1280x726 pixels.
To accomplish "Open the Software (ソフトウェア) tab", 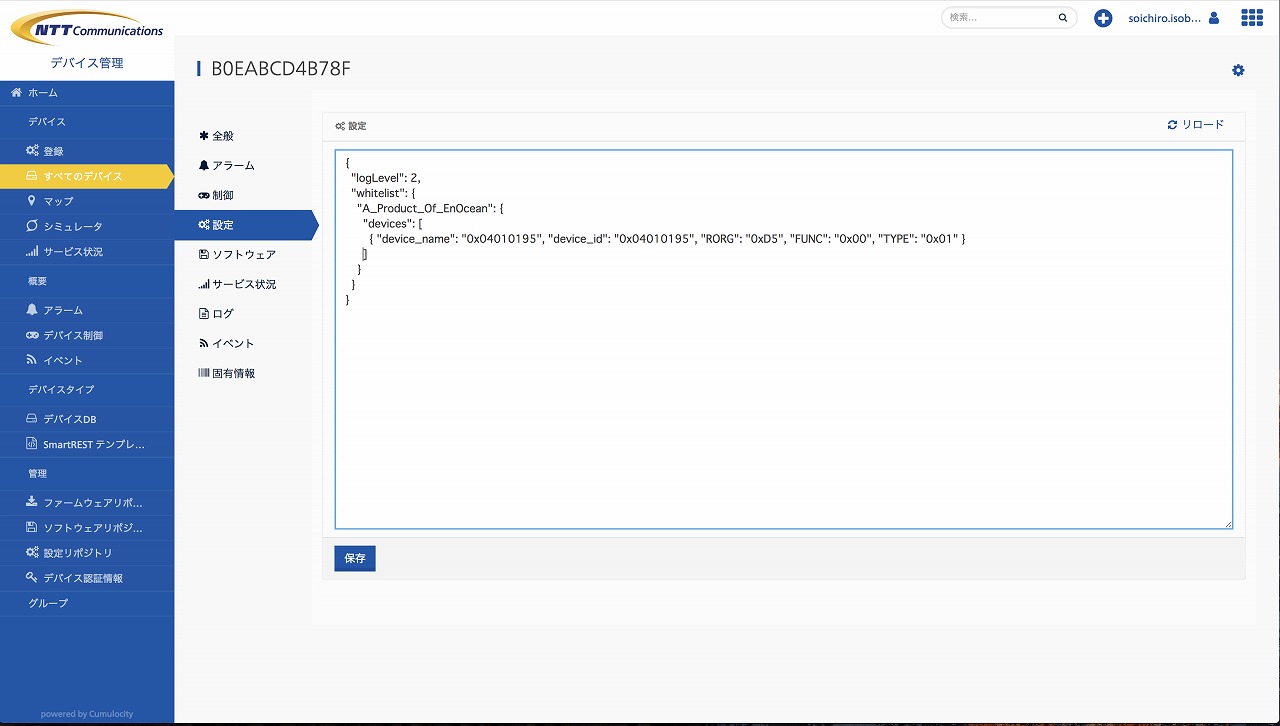I will click(244, 254).
